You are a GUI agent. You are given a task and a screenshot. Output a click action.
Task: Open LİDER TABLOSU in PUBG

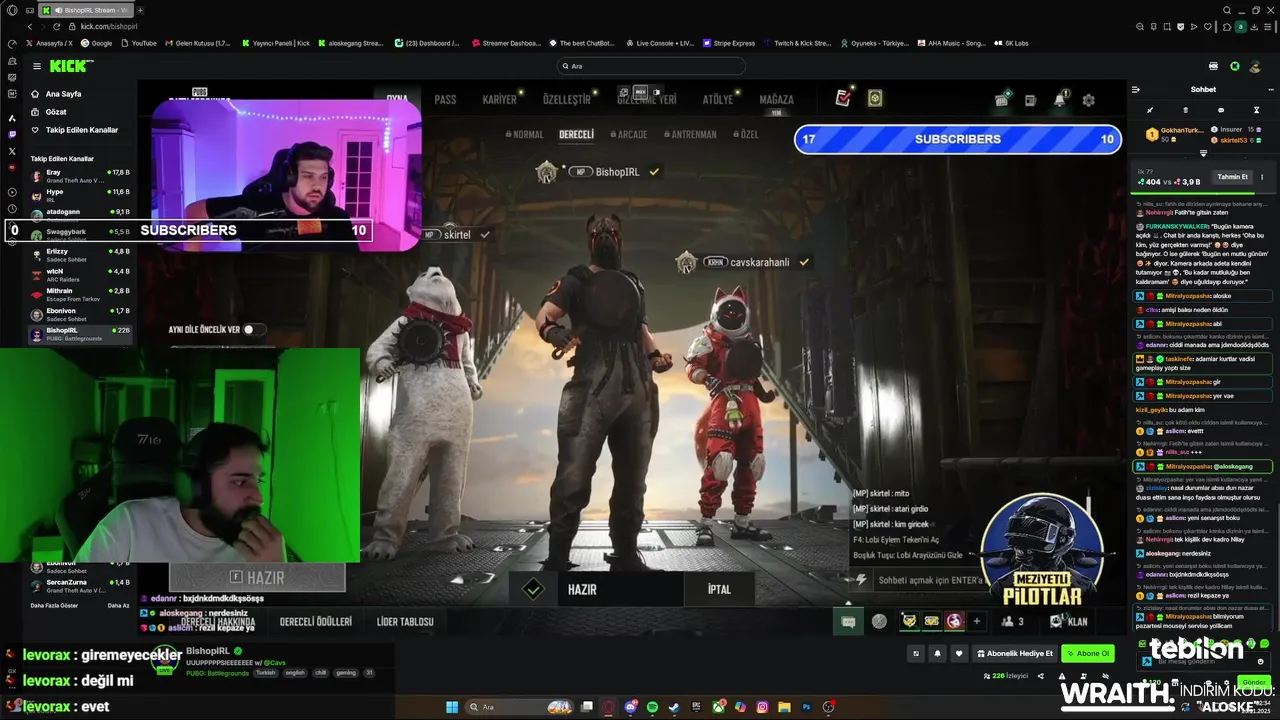click(405, 621)
